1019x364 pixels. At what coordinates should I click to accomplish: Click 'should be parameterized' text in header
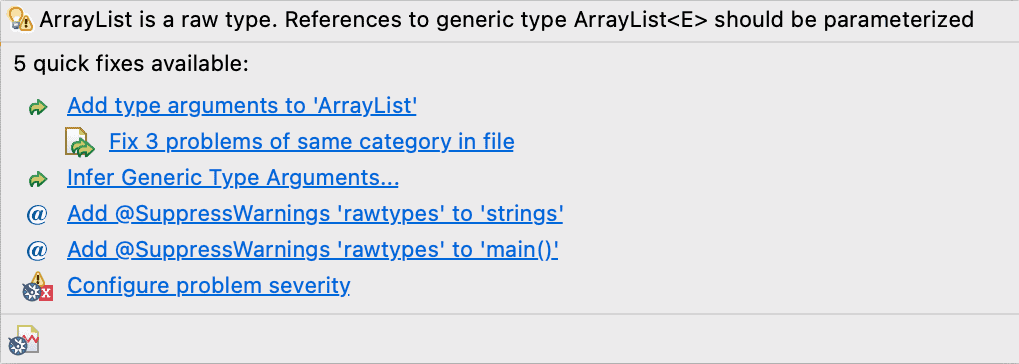[844, 20]
